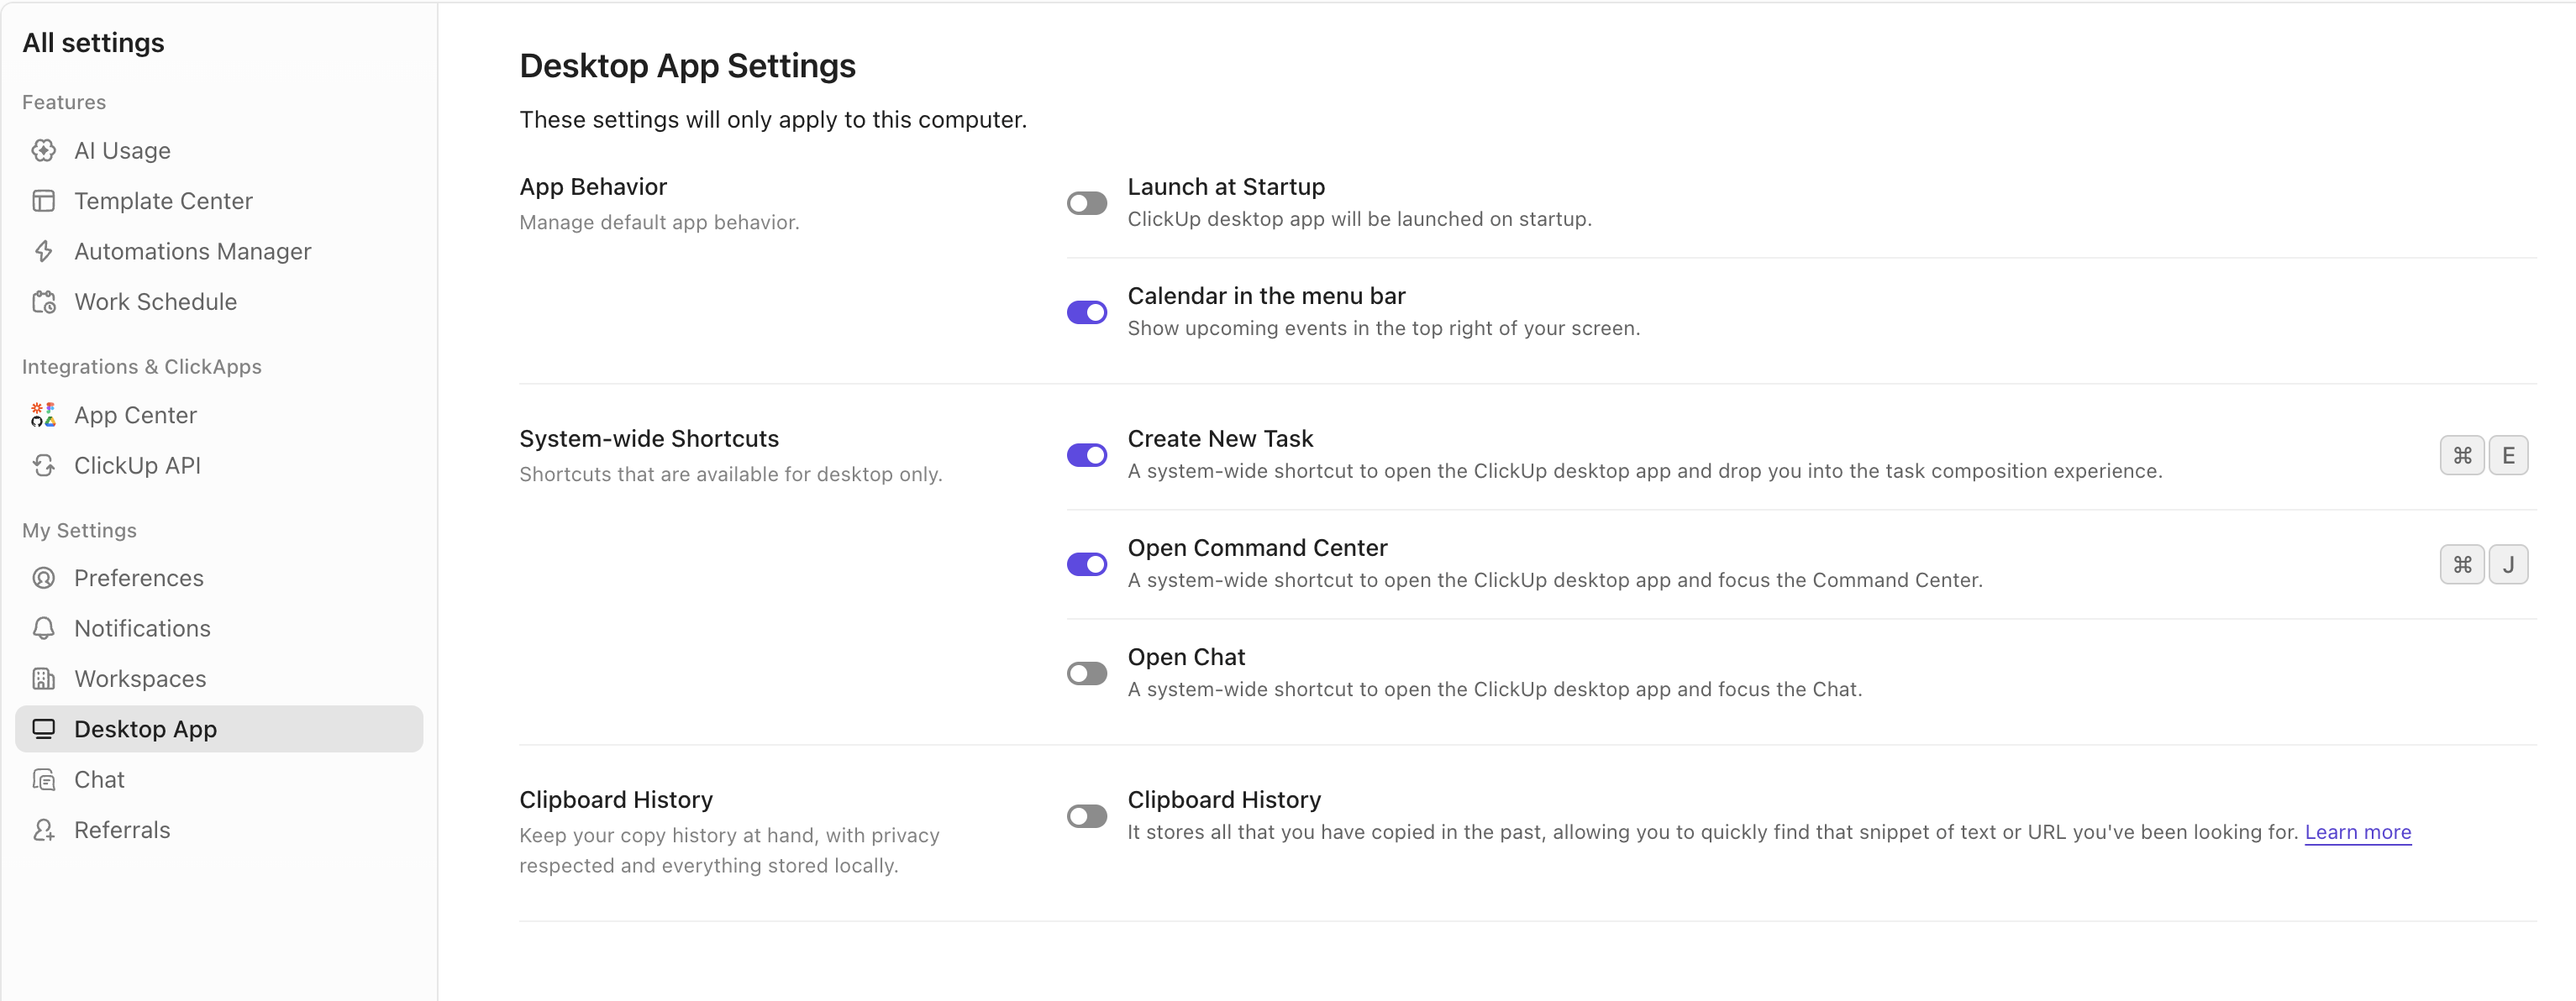Select the Template Center icon
The height and width of the screenshot is (1001, 2576).
click(44, 200)
